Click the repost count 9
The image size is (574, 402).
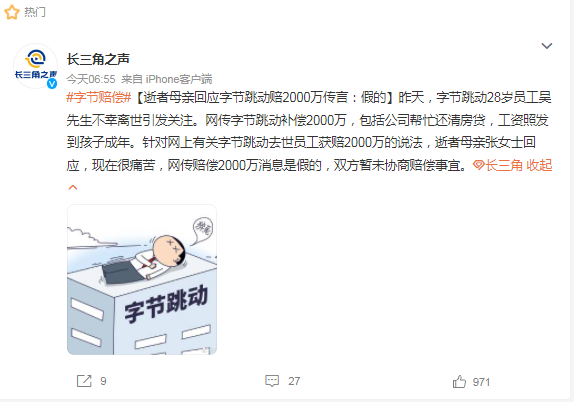point(103,381)
